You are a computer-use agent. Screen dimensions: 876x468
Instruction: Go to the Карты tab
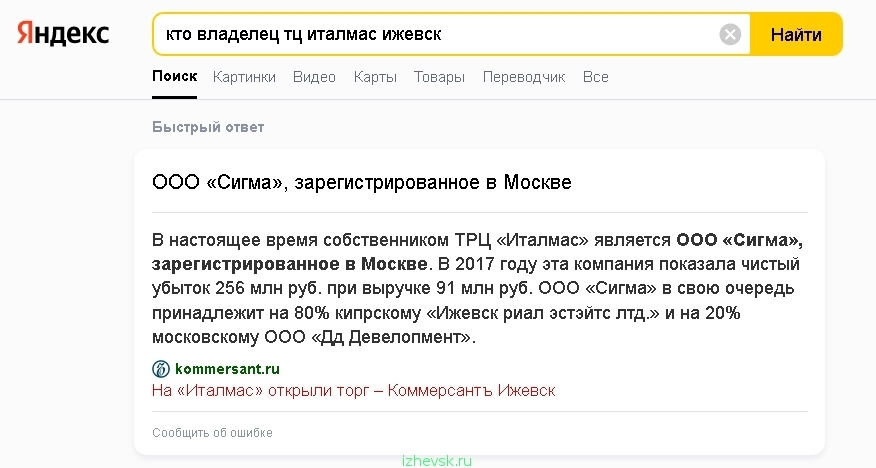tap(375, 77)
